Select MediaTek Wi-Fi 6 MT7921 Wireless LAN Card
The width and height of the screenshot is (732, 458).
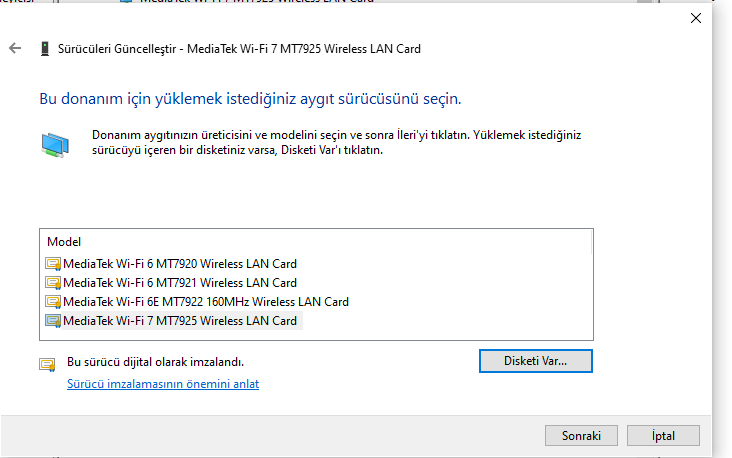point(180,283)
